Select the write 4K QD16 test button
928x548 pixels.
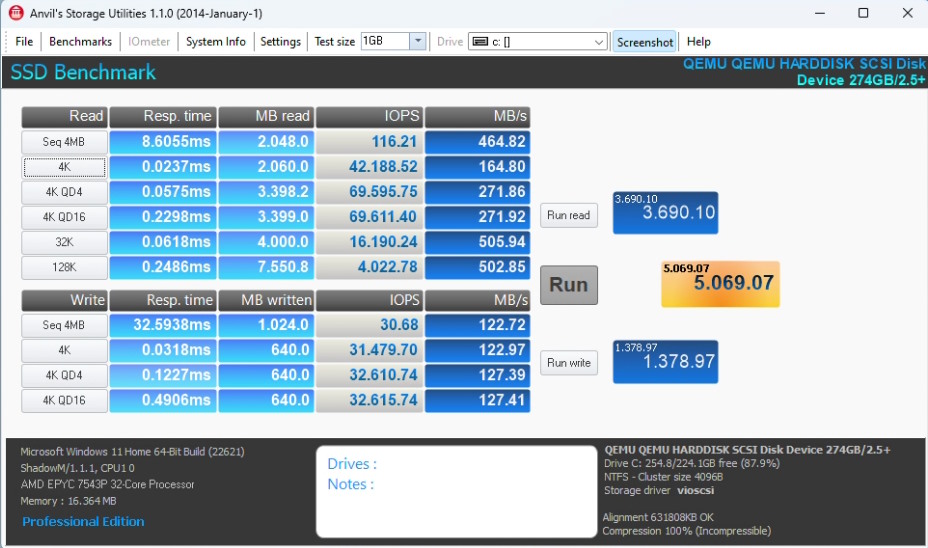pyautogui.click(x=65, y=400)
